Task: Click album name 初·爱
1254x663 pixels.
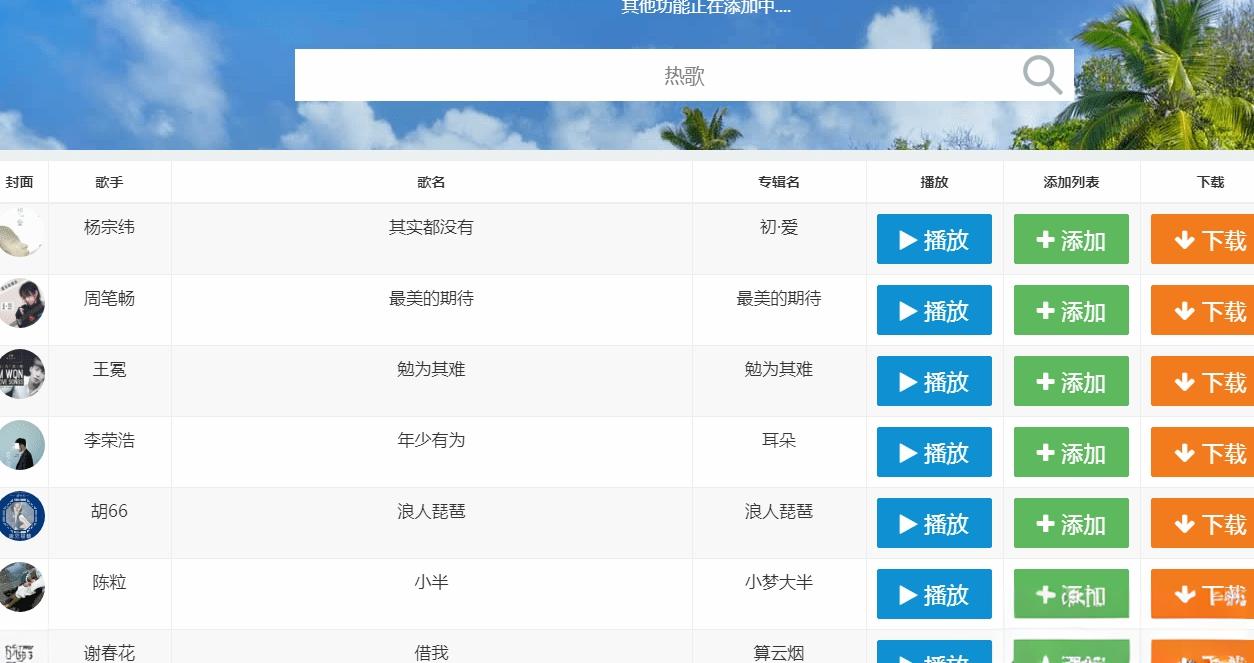Action: click(x=779, y=227)
